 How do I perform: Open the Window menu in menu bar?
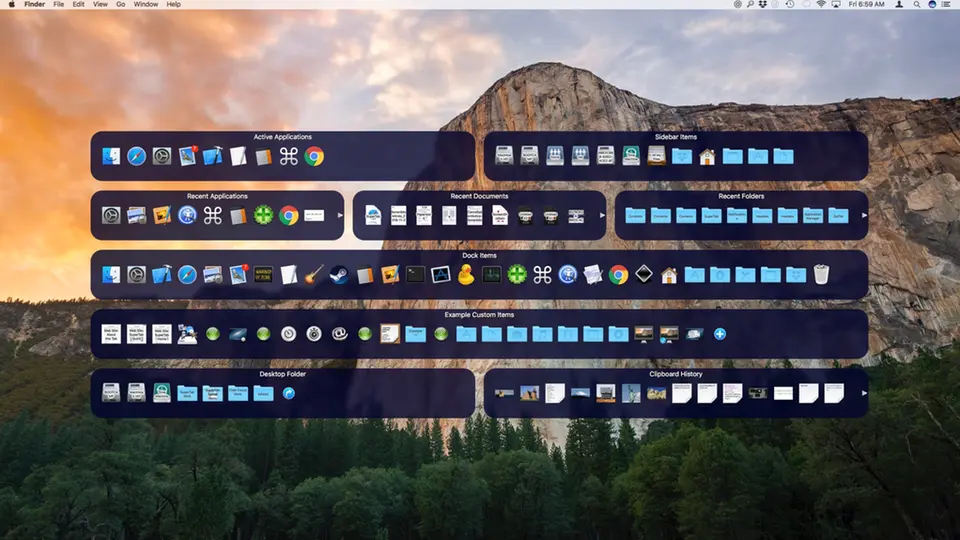[x=145, y=5]
